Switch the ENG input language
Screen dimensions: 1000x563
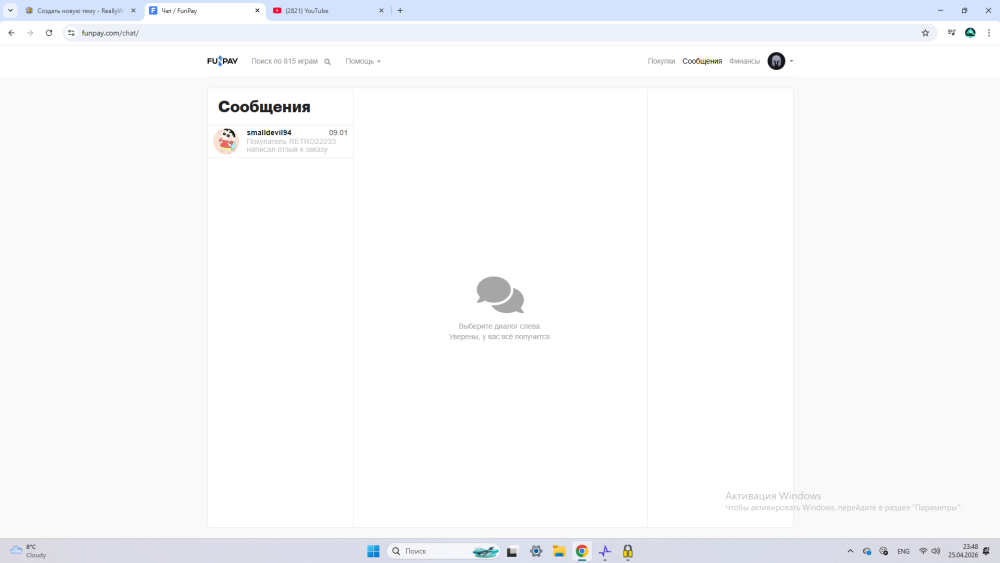click(903, 552)
